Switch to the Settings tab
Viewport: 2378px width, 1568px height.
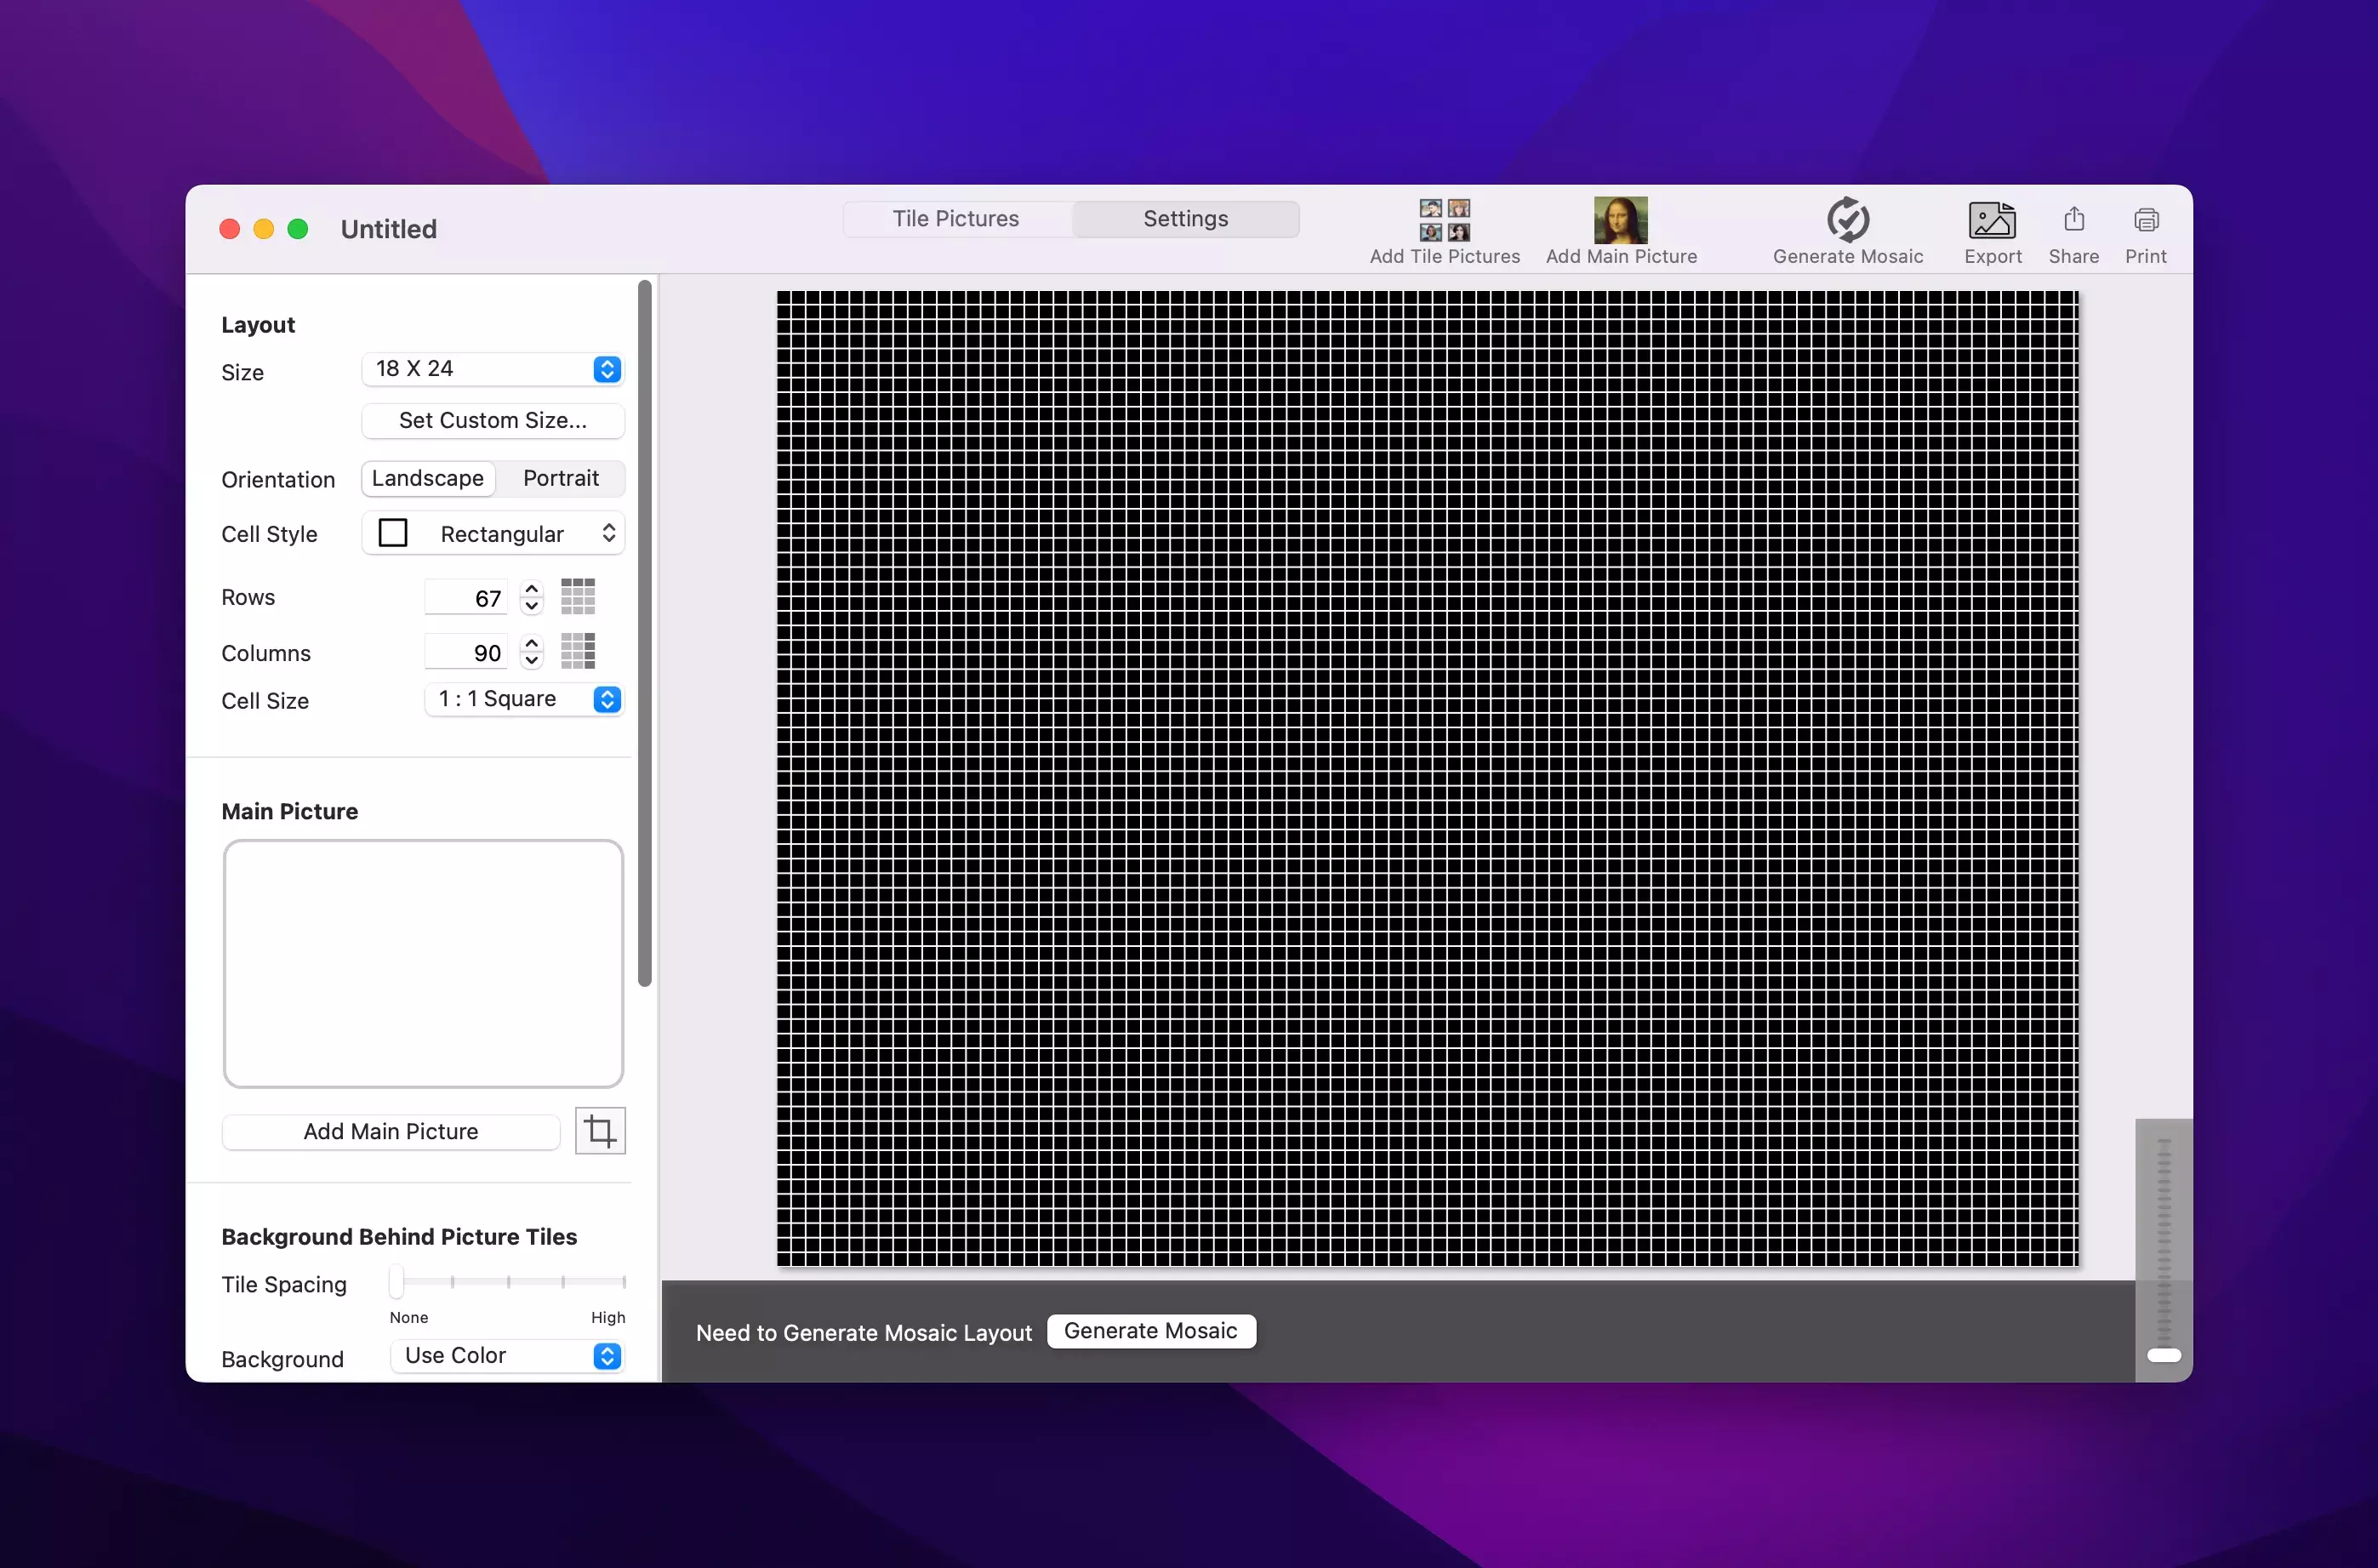[x=1185, y=219]
